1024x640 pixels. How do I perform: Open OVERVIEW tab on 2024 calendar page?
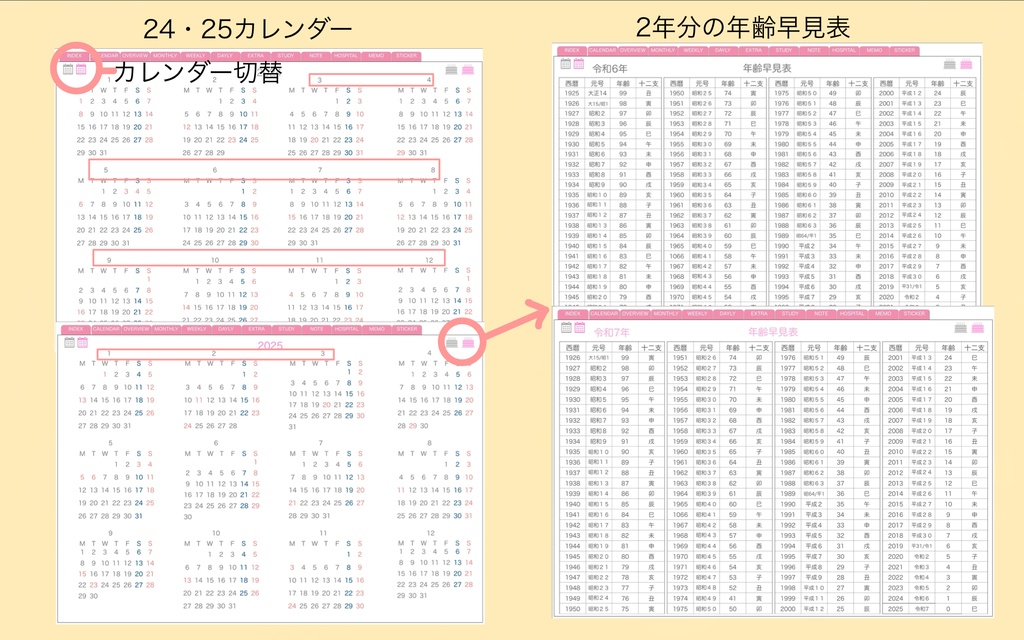click(135, 56)
